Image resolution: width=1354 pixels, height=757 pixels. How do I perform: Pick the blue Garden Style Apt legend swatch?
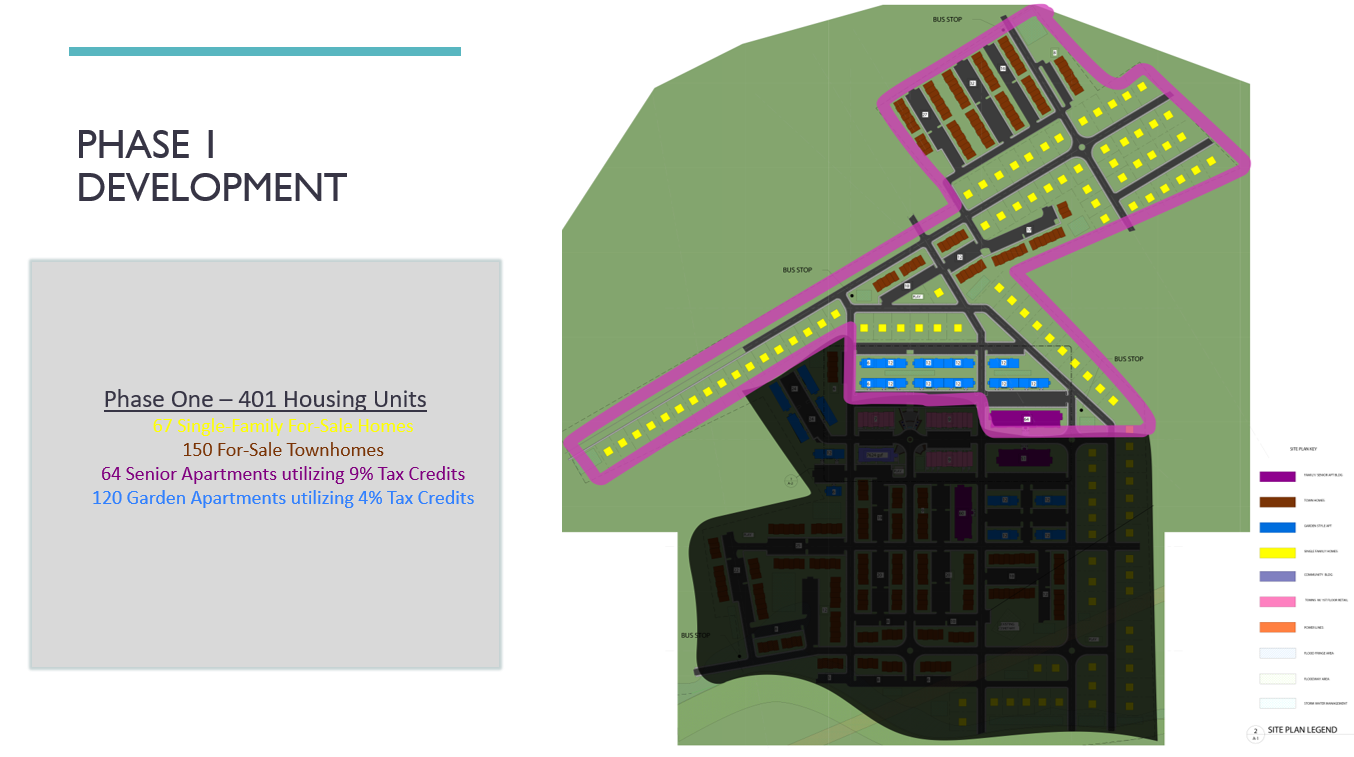pos(1276,527)
